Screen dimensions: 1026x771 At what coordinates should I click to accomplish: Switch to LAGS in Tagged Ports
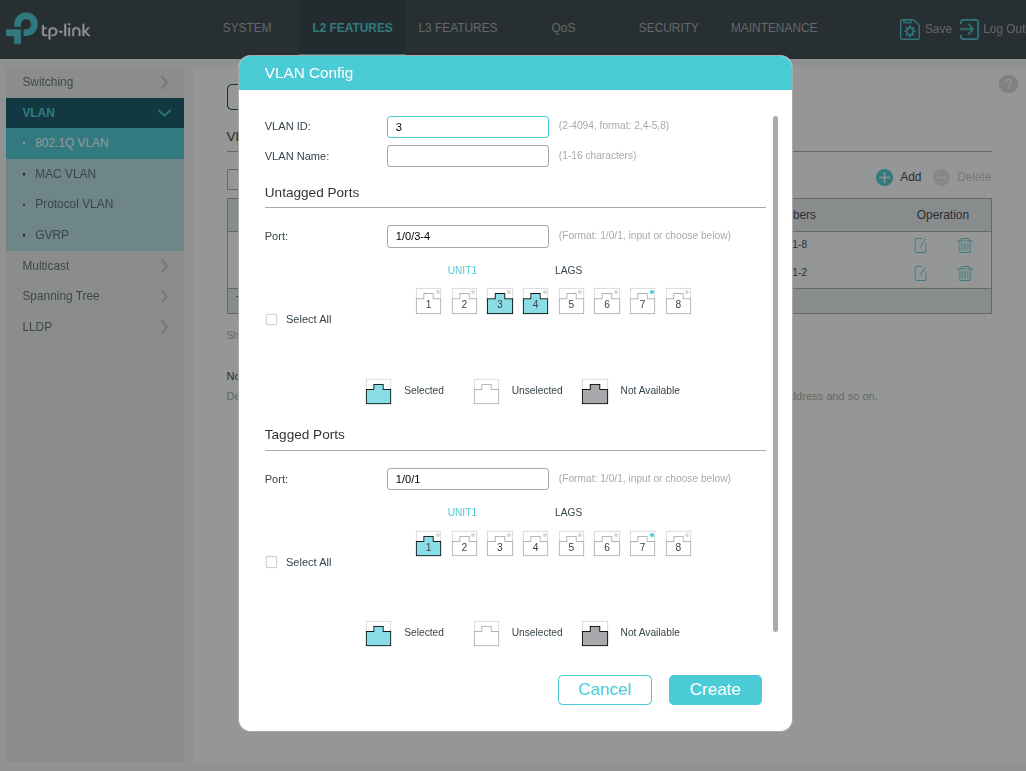click(x=568, y=512)
